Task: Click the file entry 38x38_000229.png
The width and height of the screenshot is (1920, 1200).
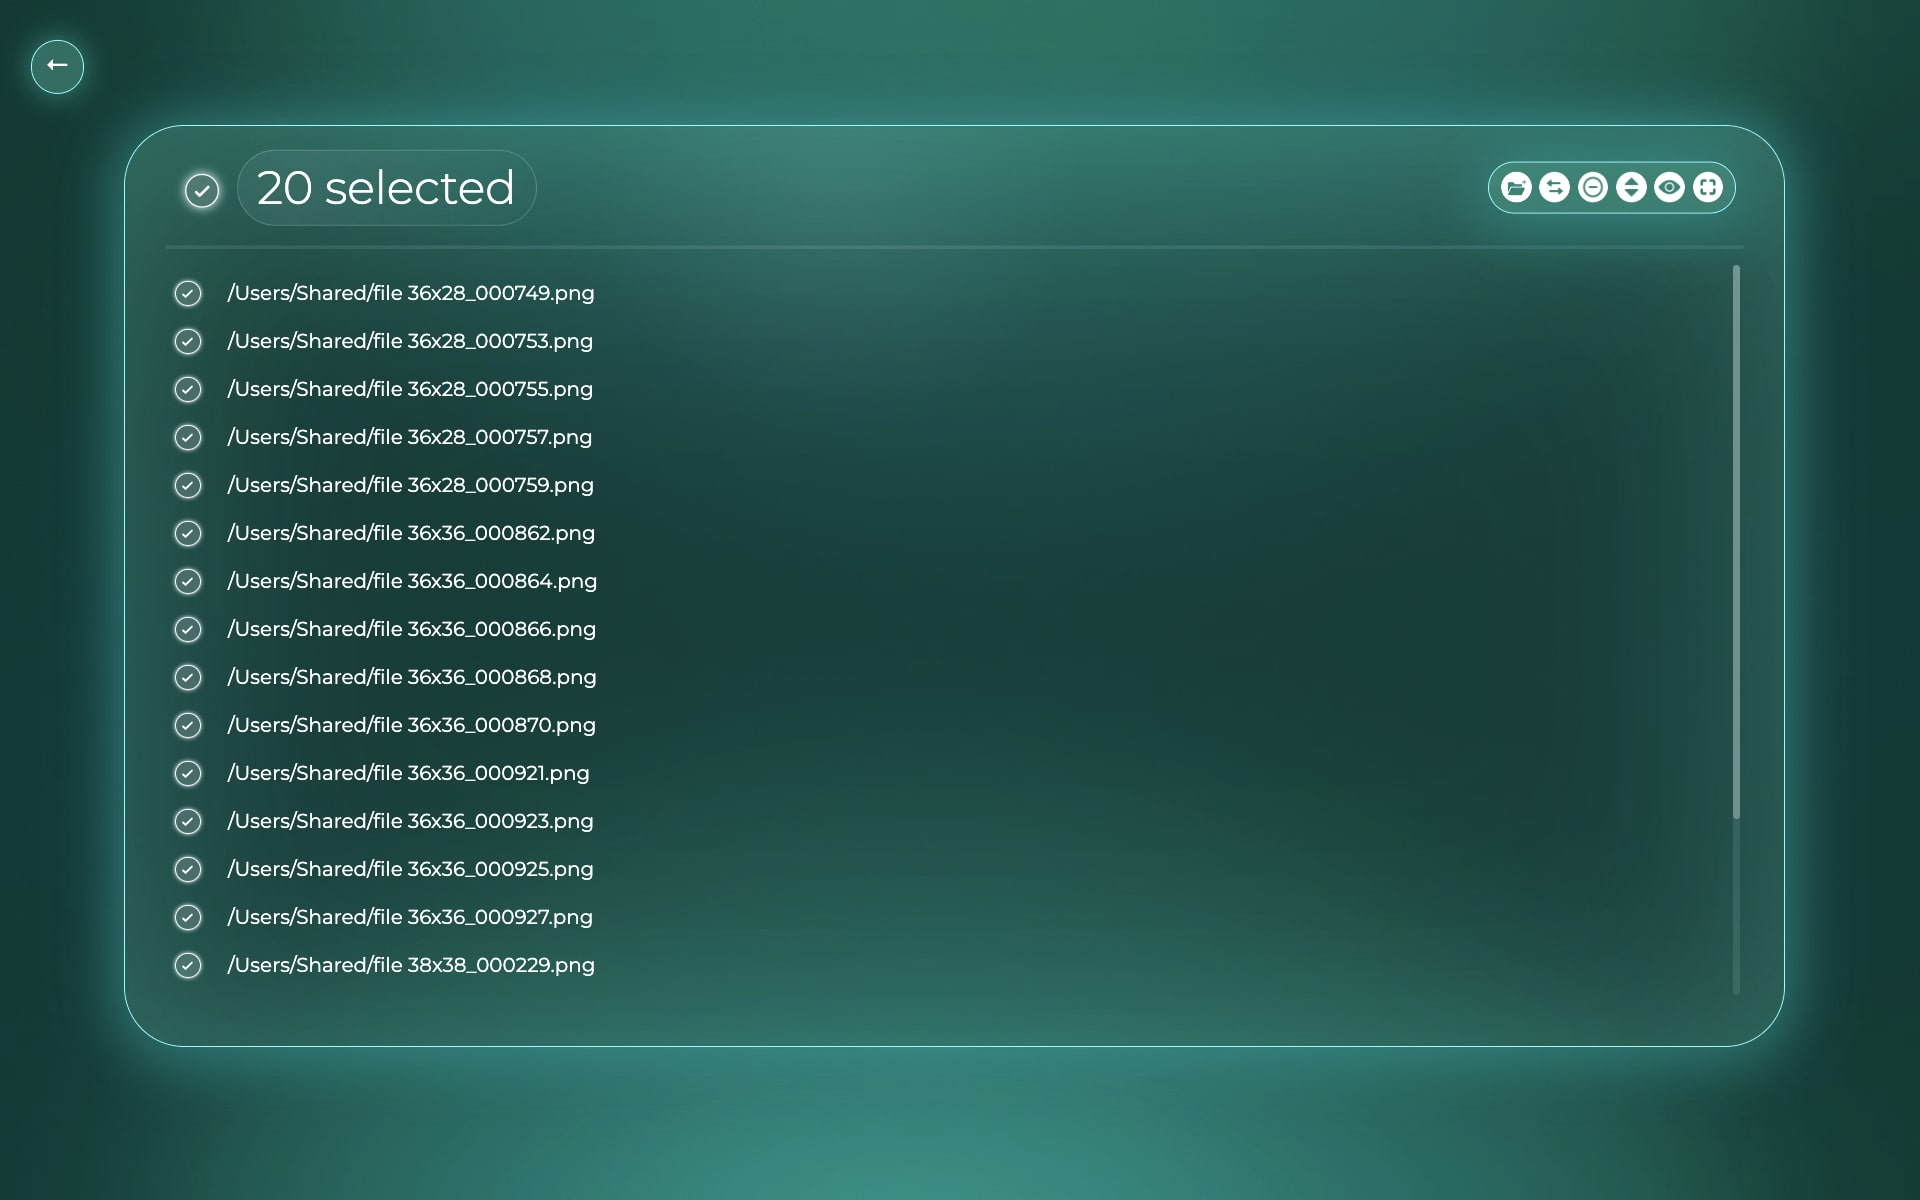Action: click(411, 965)
